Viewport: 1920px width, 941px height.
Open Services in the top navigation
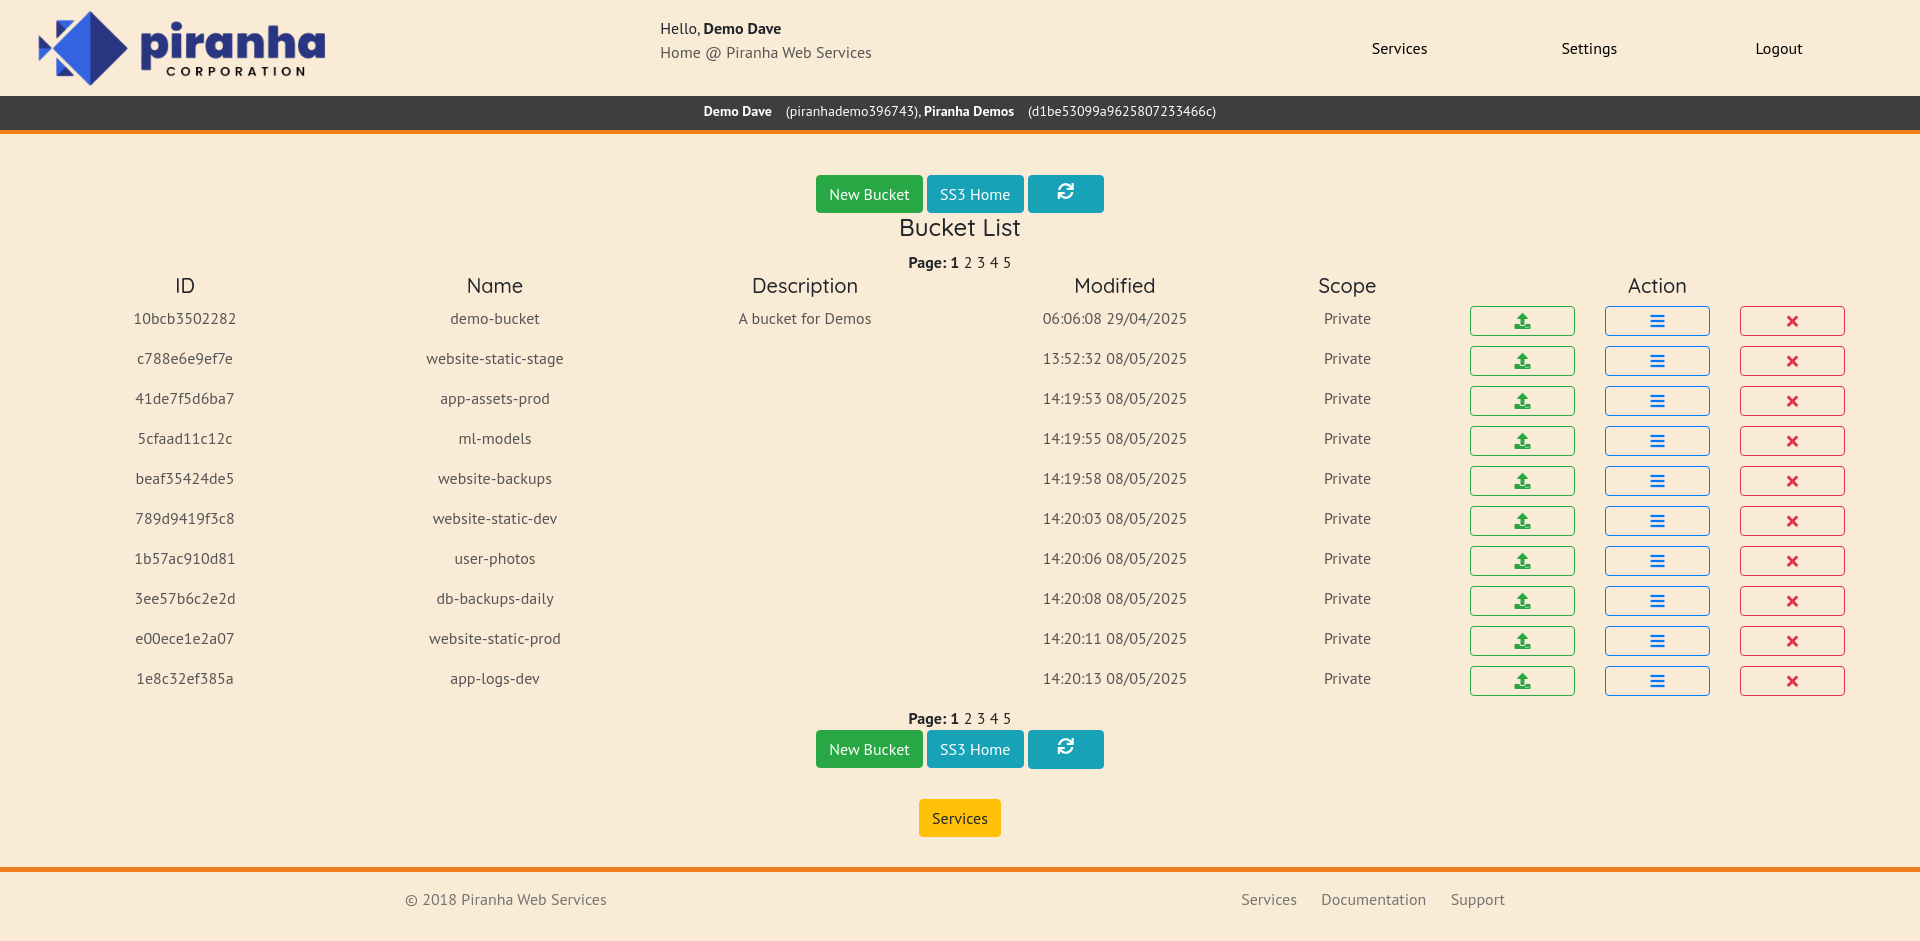point(1398,49)
